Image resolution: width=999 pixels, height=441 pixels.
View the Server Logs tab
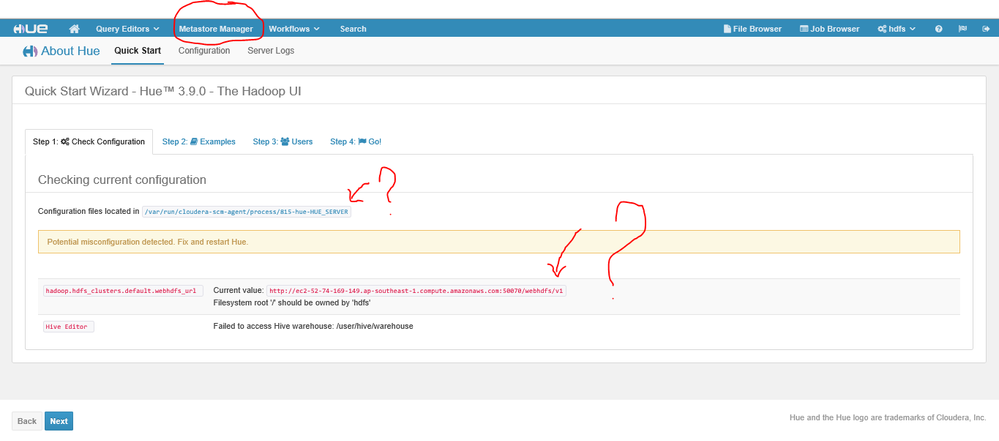(x=271, y=50)
